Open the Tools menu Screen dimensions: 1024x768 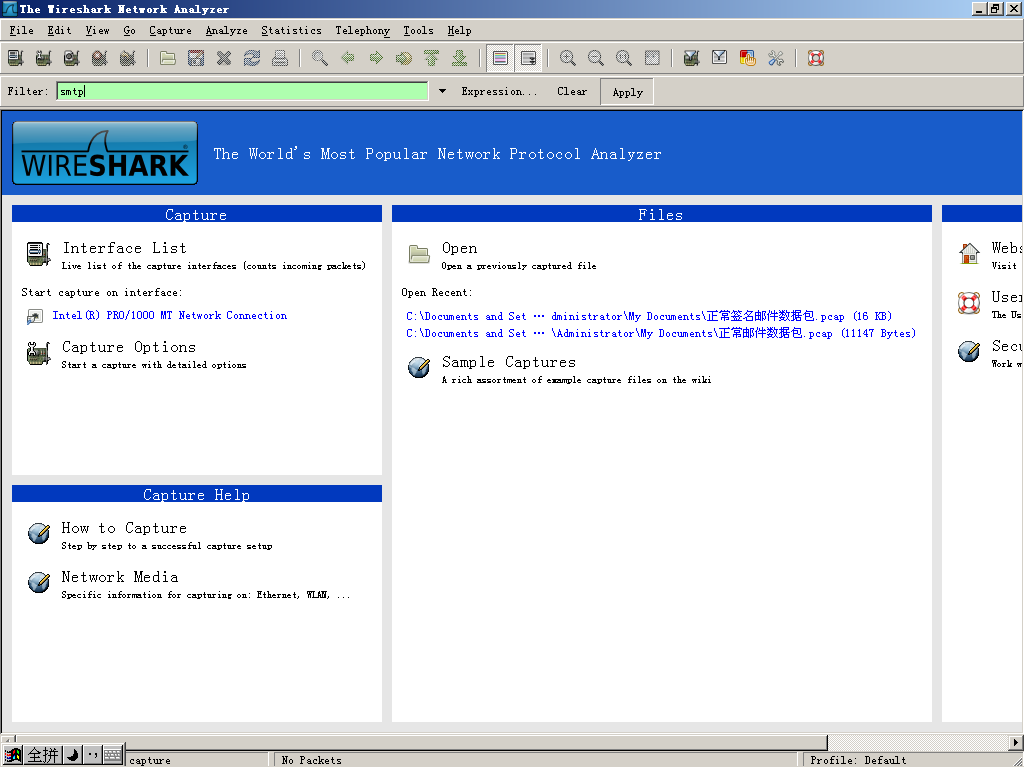coord(418,31)
